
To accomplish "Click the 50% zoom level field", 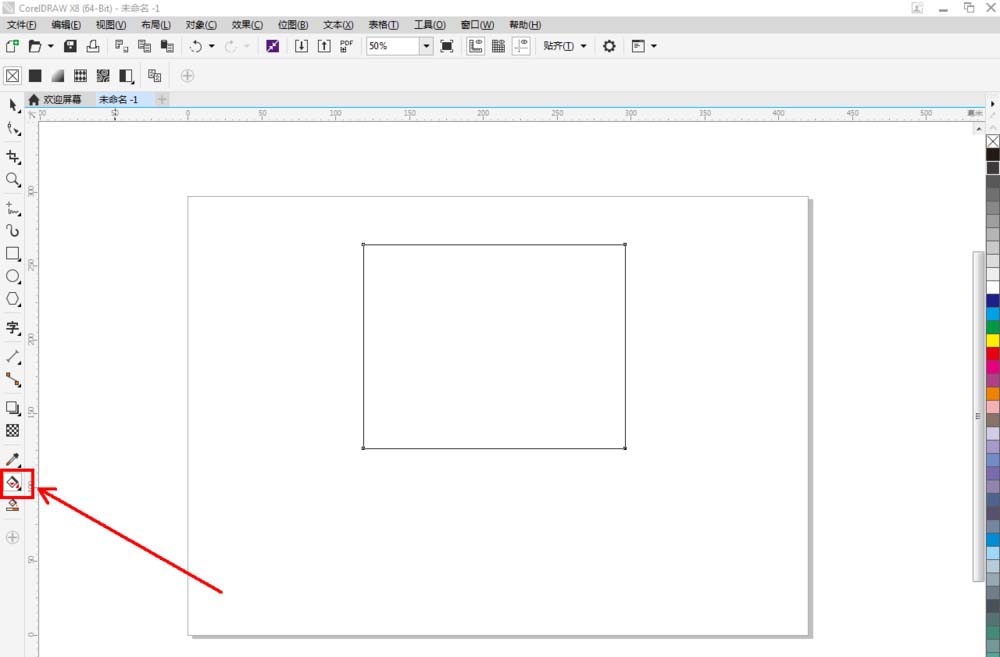I will 392,46.
